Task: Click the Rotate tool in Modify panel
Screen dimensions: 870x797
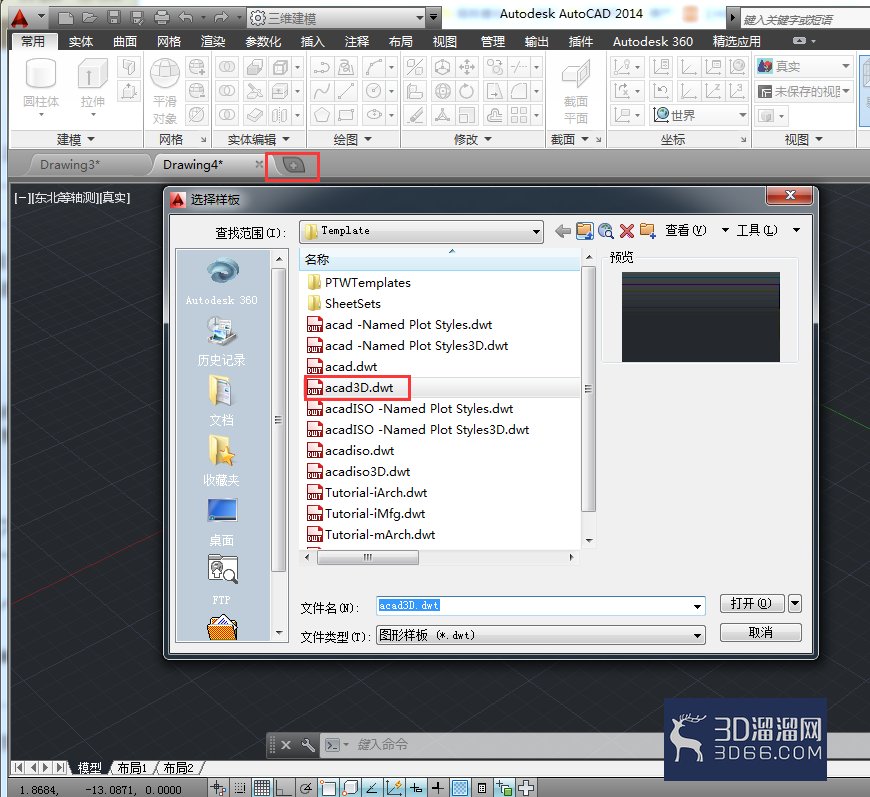Action: (467, 91)
